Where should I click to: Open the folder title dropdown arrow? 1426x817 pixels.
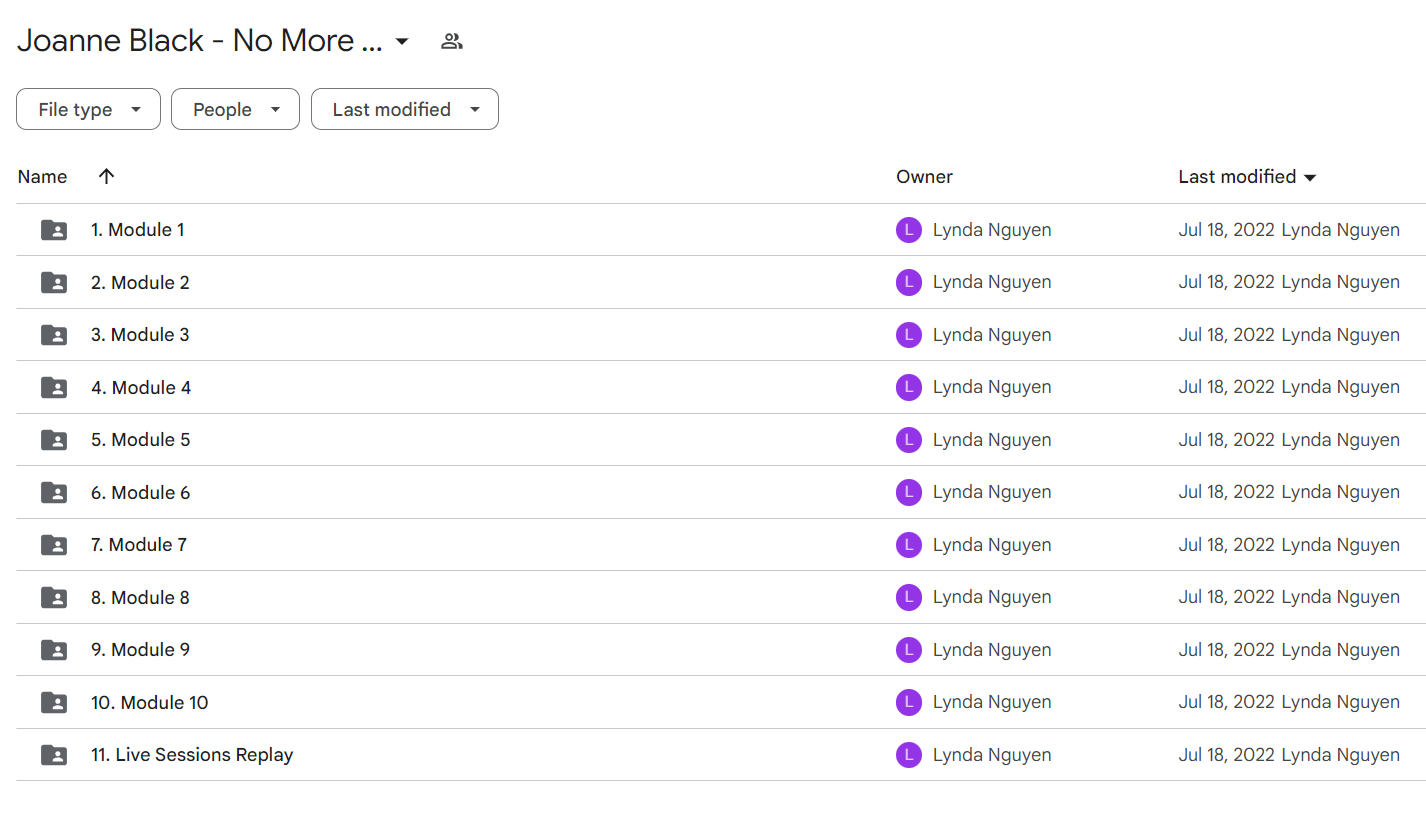click(402, 42)
